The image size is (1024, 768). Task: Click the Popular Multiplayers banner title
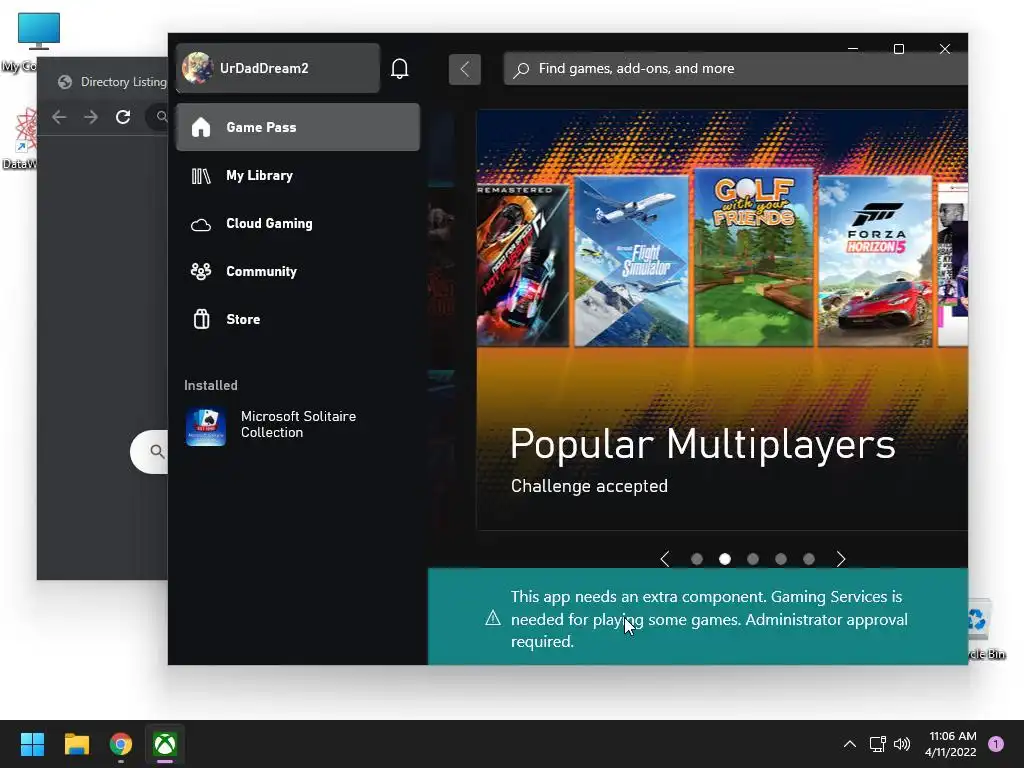click(703, 445)
